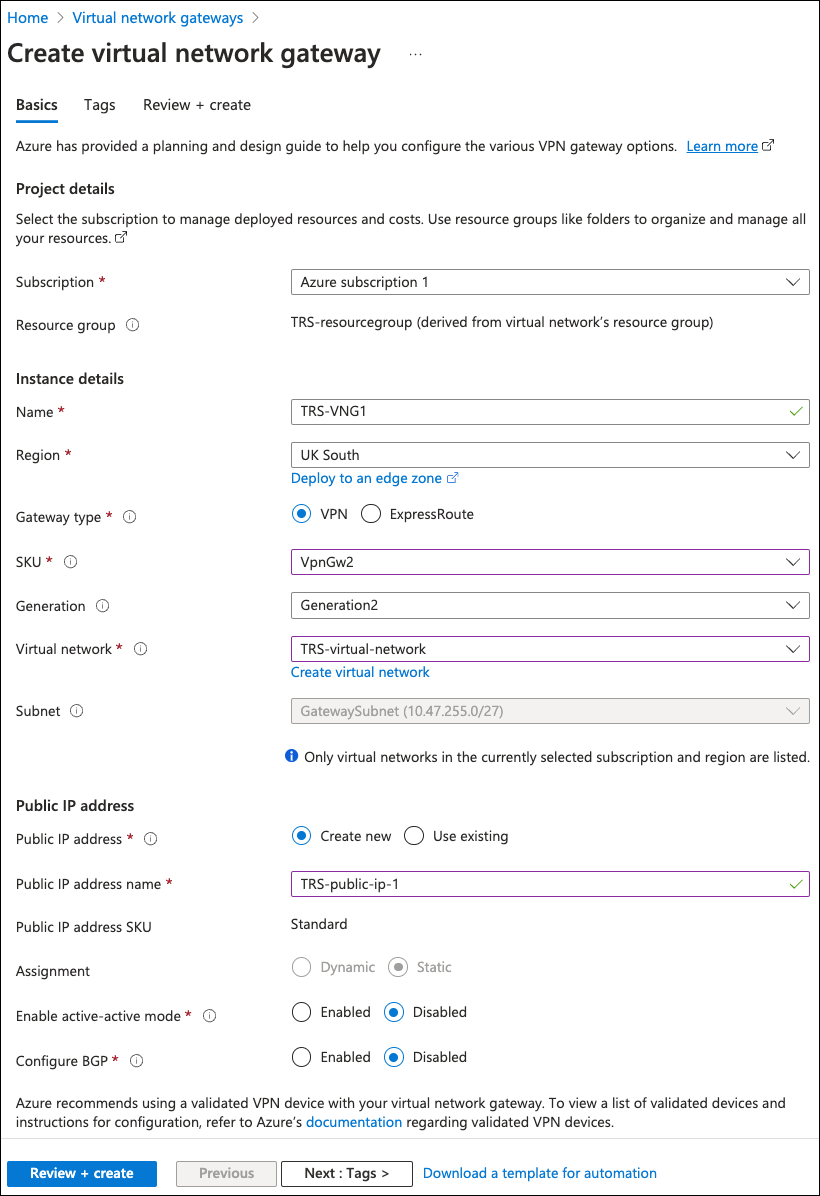Image resolution: width=820 pixels, height=1196 pixels.
Task: Click the Subnet info icon
Action: pyautogui.click(x=77, y=711)
